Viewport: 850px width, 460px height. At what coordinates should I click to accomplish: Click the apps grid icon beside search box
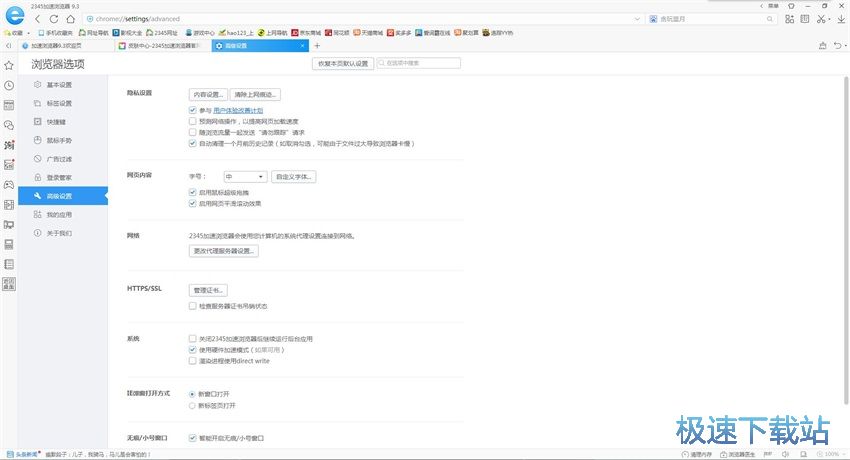[789, 19]
